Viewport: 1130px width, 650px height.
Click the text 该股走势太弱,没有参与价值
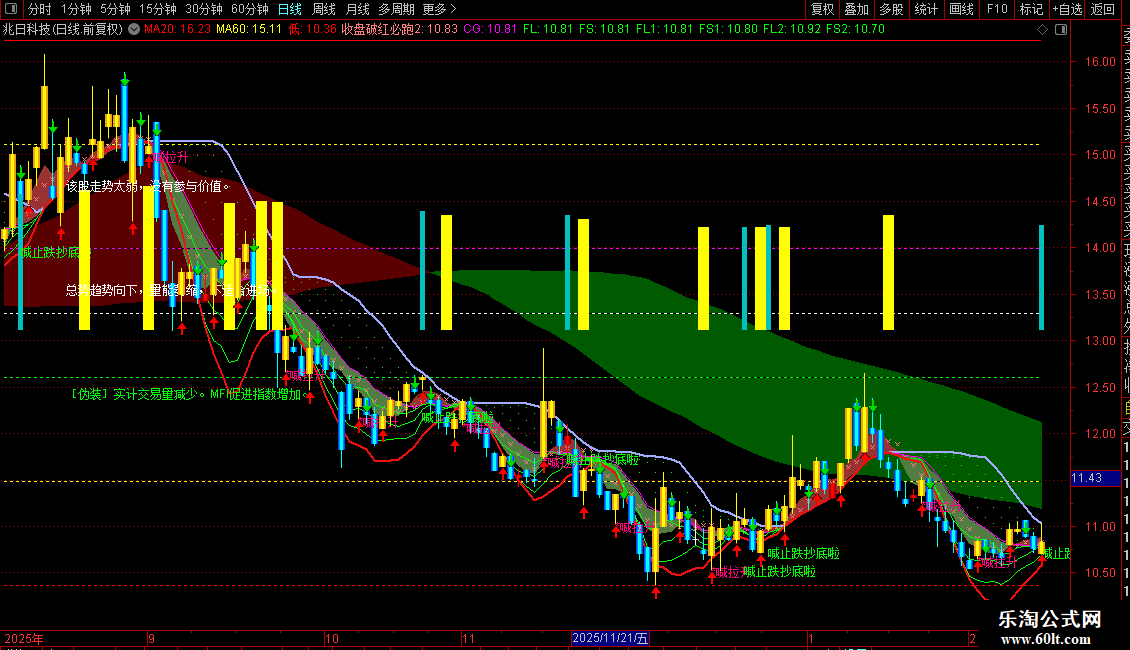click(x=148, y=187)
